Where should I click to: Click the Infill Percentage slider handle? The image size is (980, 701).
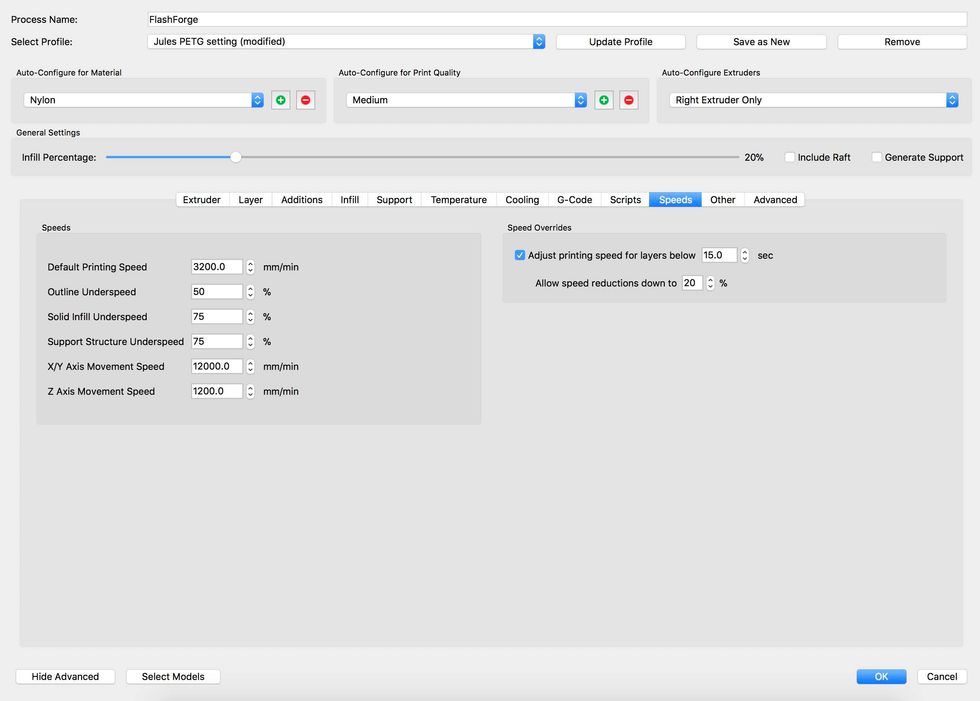click(236, 157)
